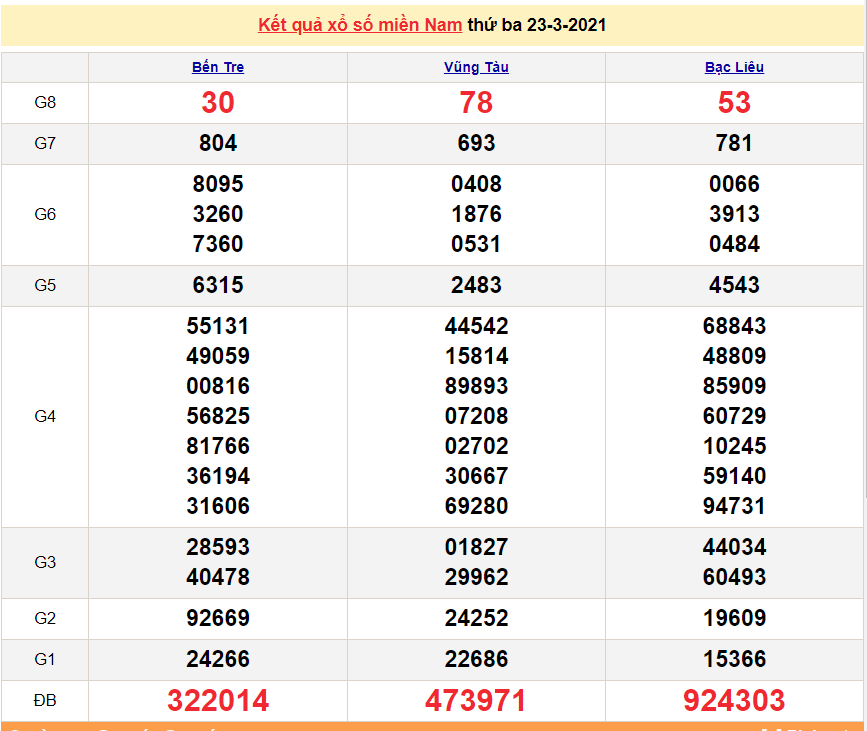Image resolution: width=867 pixels, height=731 pixels.
Task: Click Bạc Liêu G3 number 44034
Action: pos(734,548)
